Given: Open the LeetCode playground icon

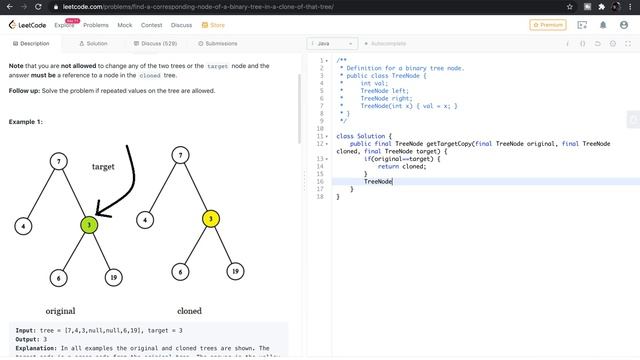Looking at the screenshot, I should (x=582, y=25).
